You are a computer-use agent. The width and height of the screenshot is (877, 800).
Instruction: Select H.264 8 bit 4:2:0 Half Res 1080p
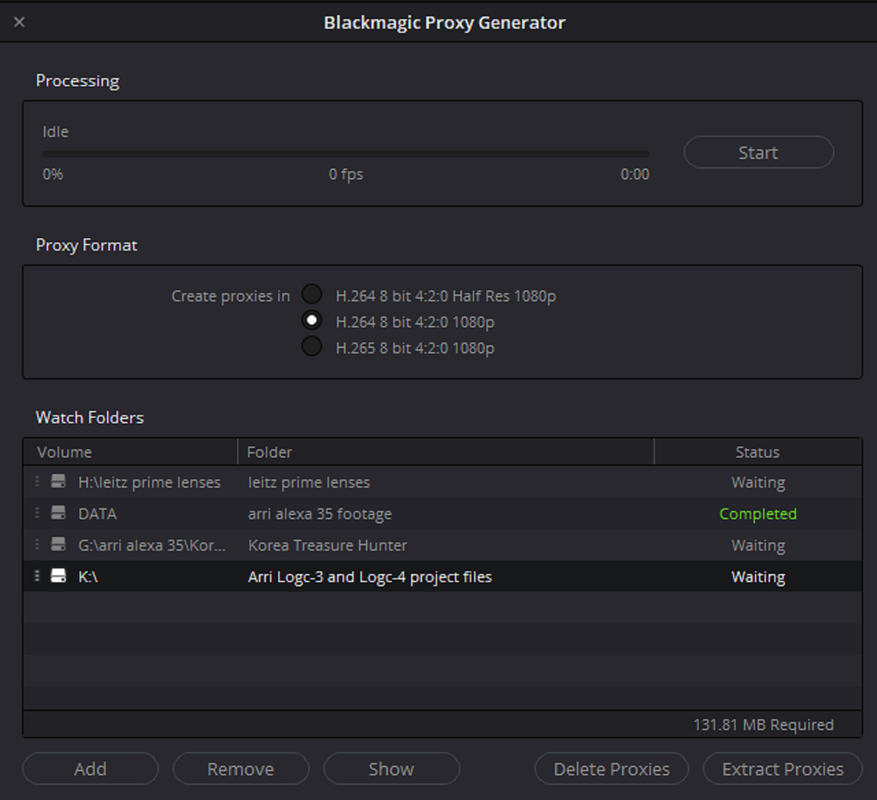pyautogui.click(x=313, y=295)
